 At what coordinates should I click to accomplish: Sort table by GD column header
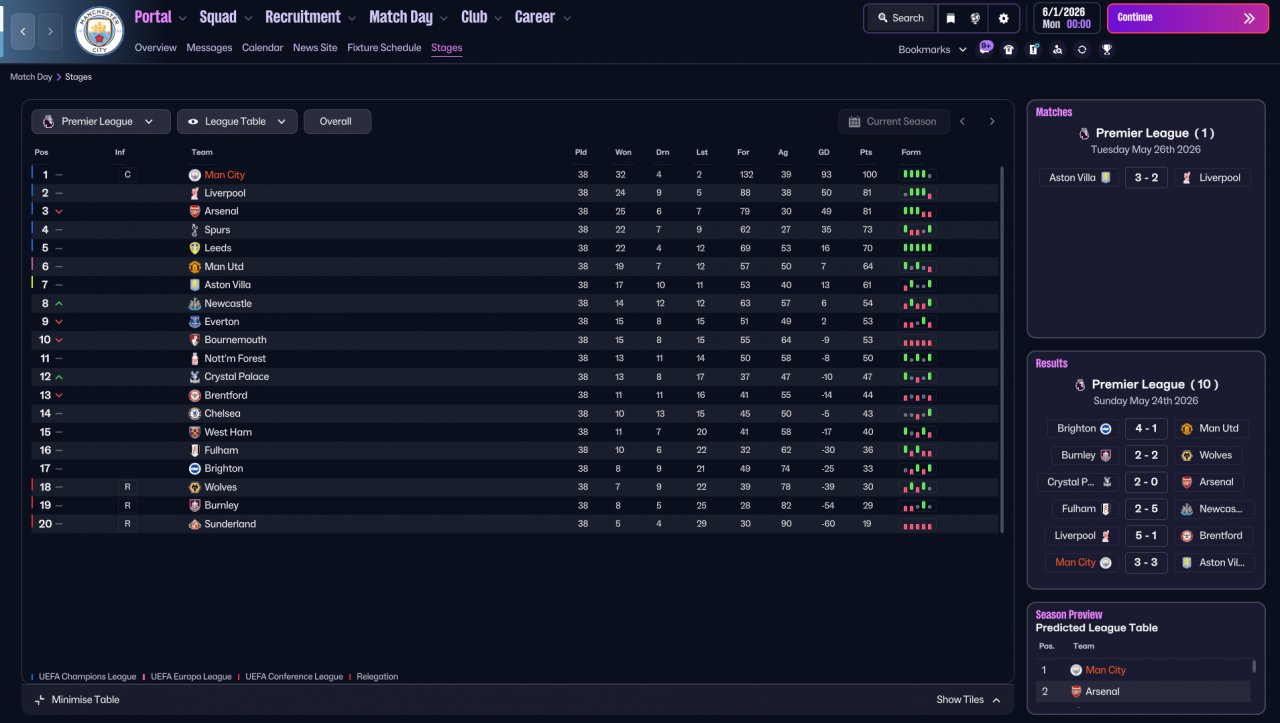tap(824, 152)
